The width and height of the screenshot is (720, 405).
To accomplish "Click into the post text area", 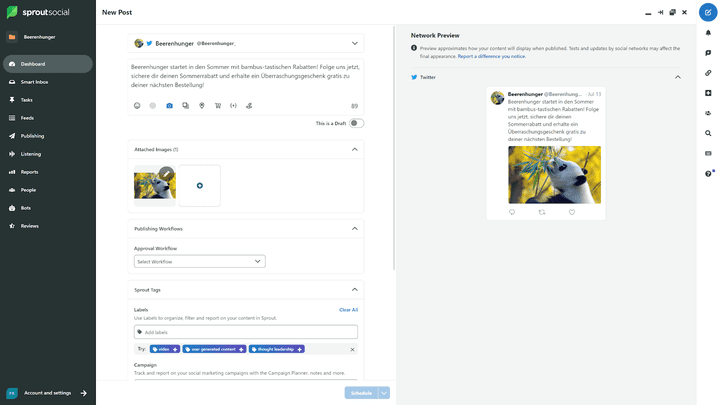I will click(x=246, y=76).
